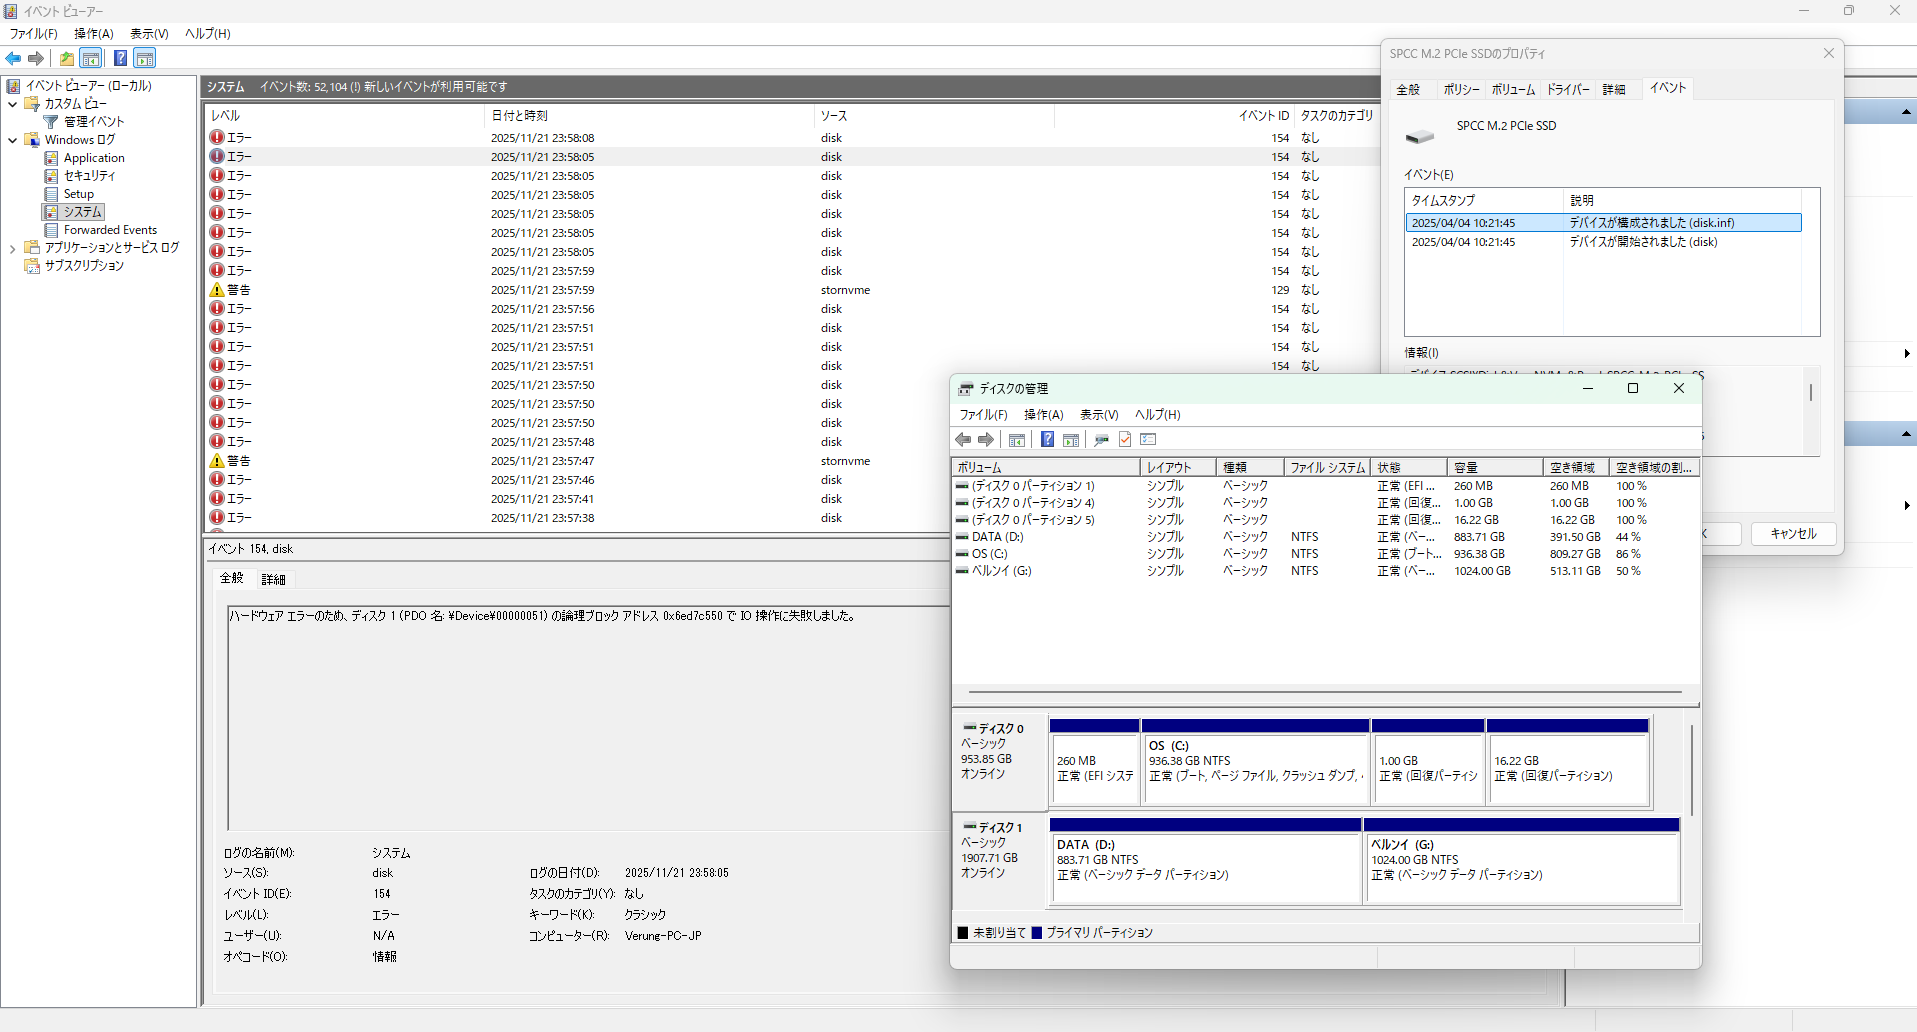The image size is (1917, 1032).
Task: Switch to the ドライバー tab in SSD properties
Action: point(1567,89)
